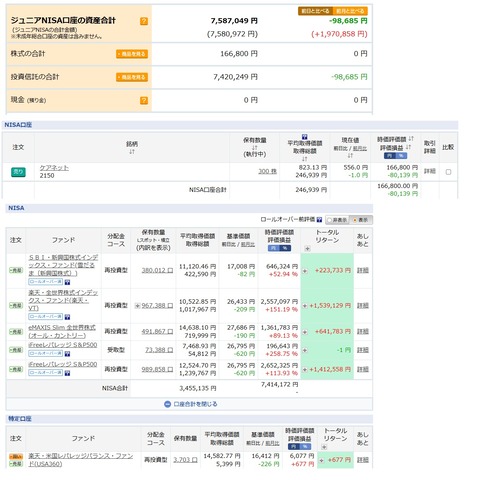Click 73,388 口 quantity link
The image size is (480, 480).
pyautogui.click(x=159, y=350)
